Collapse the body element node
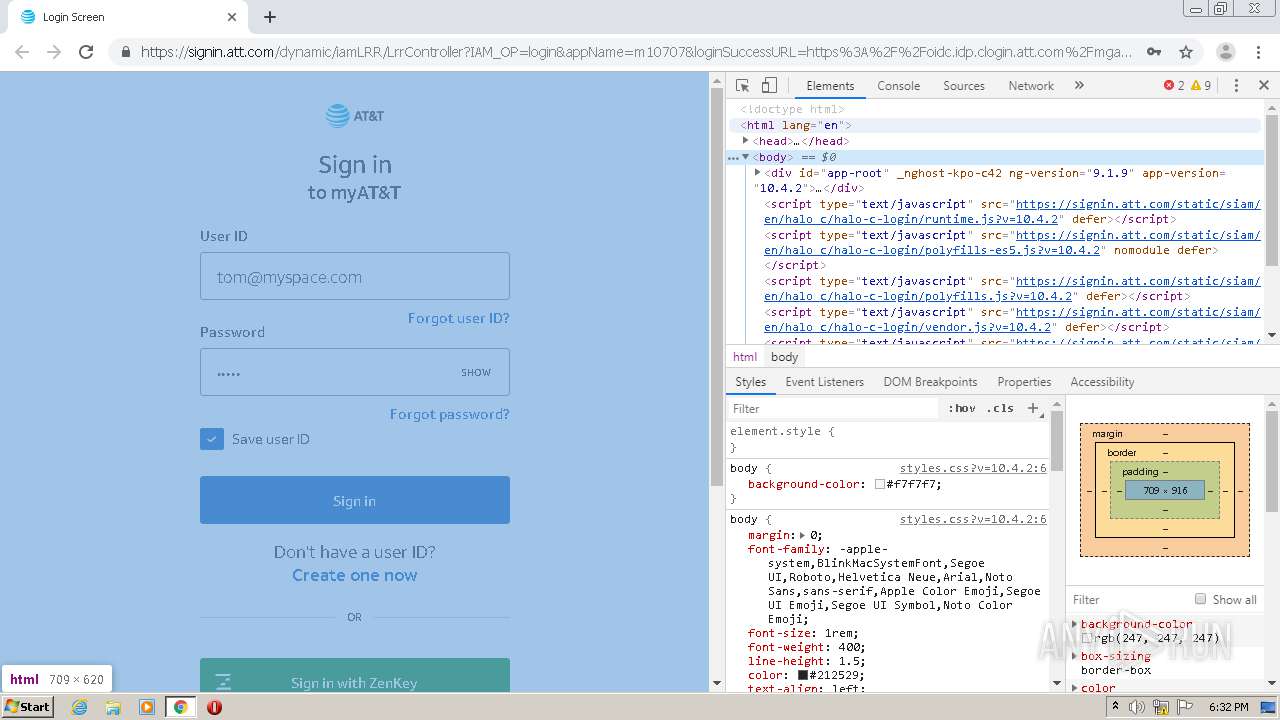 pos(746,157)
